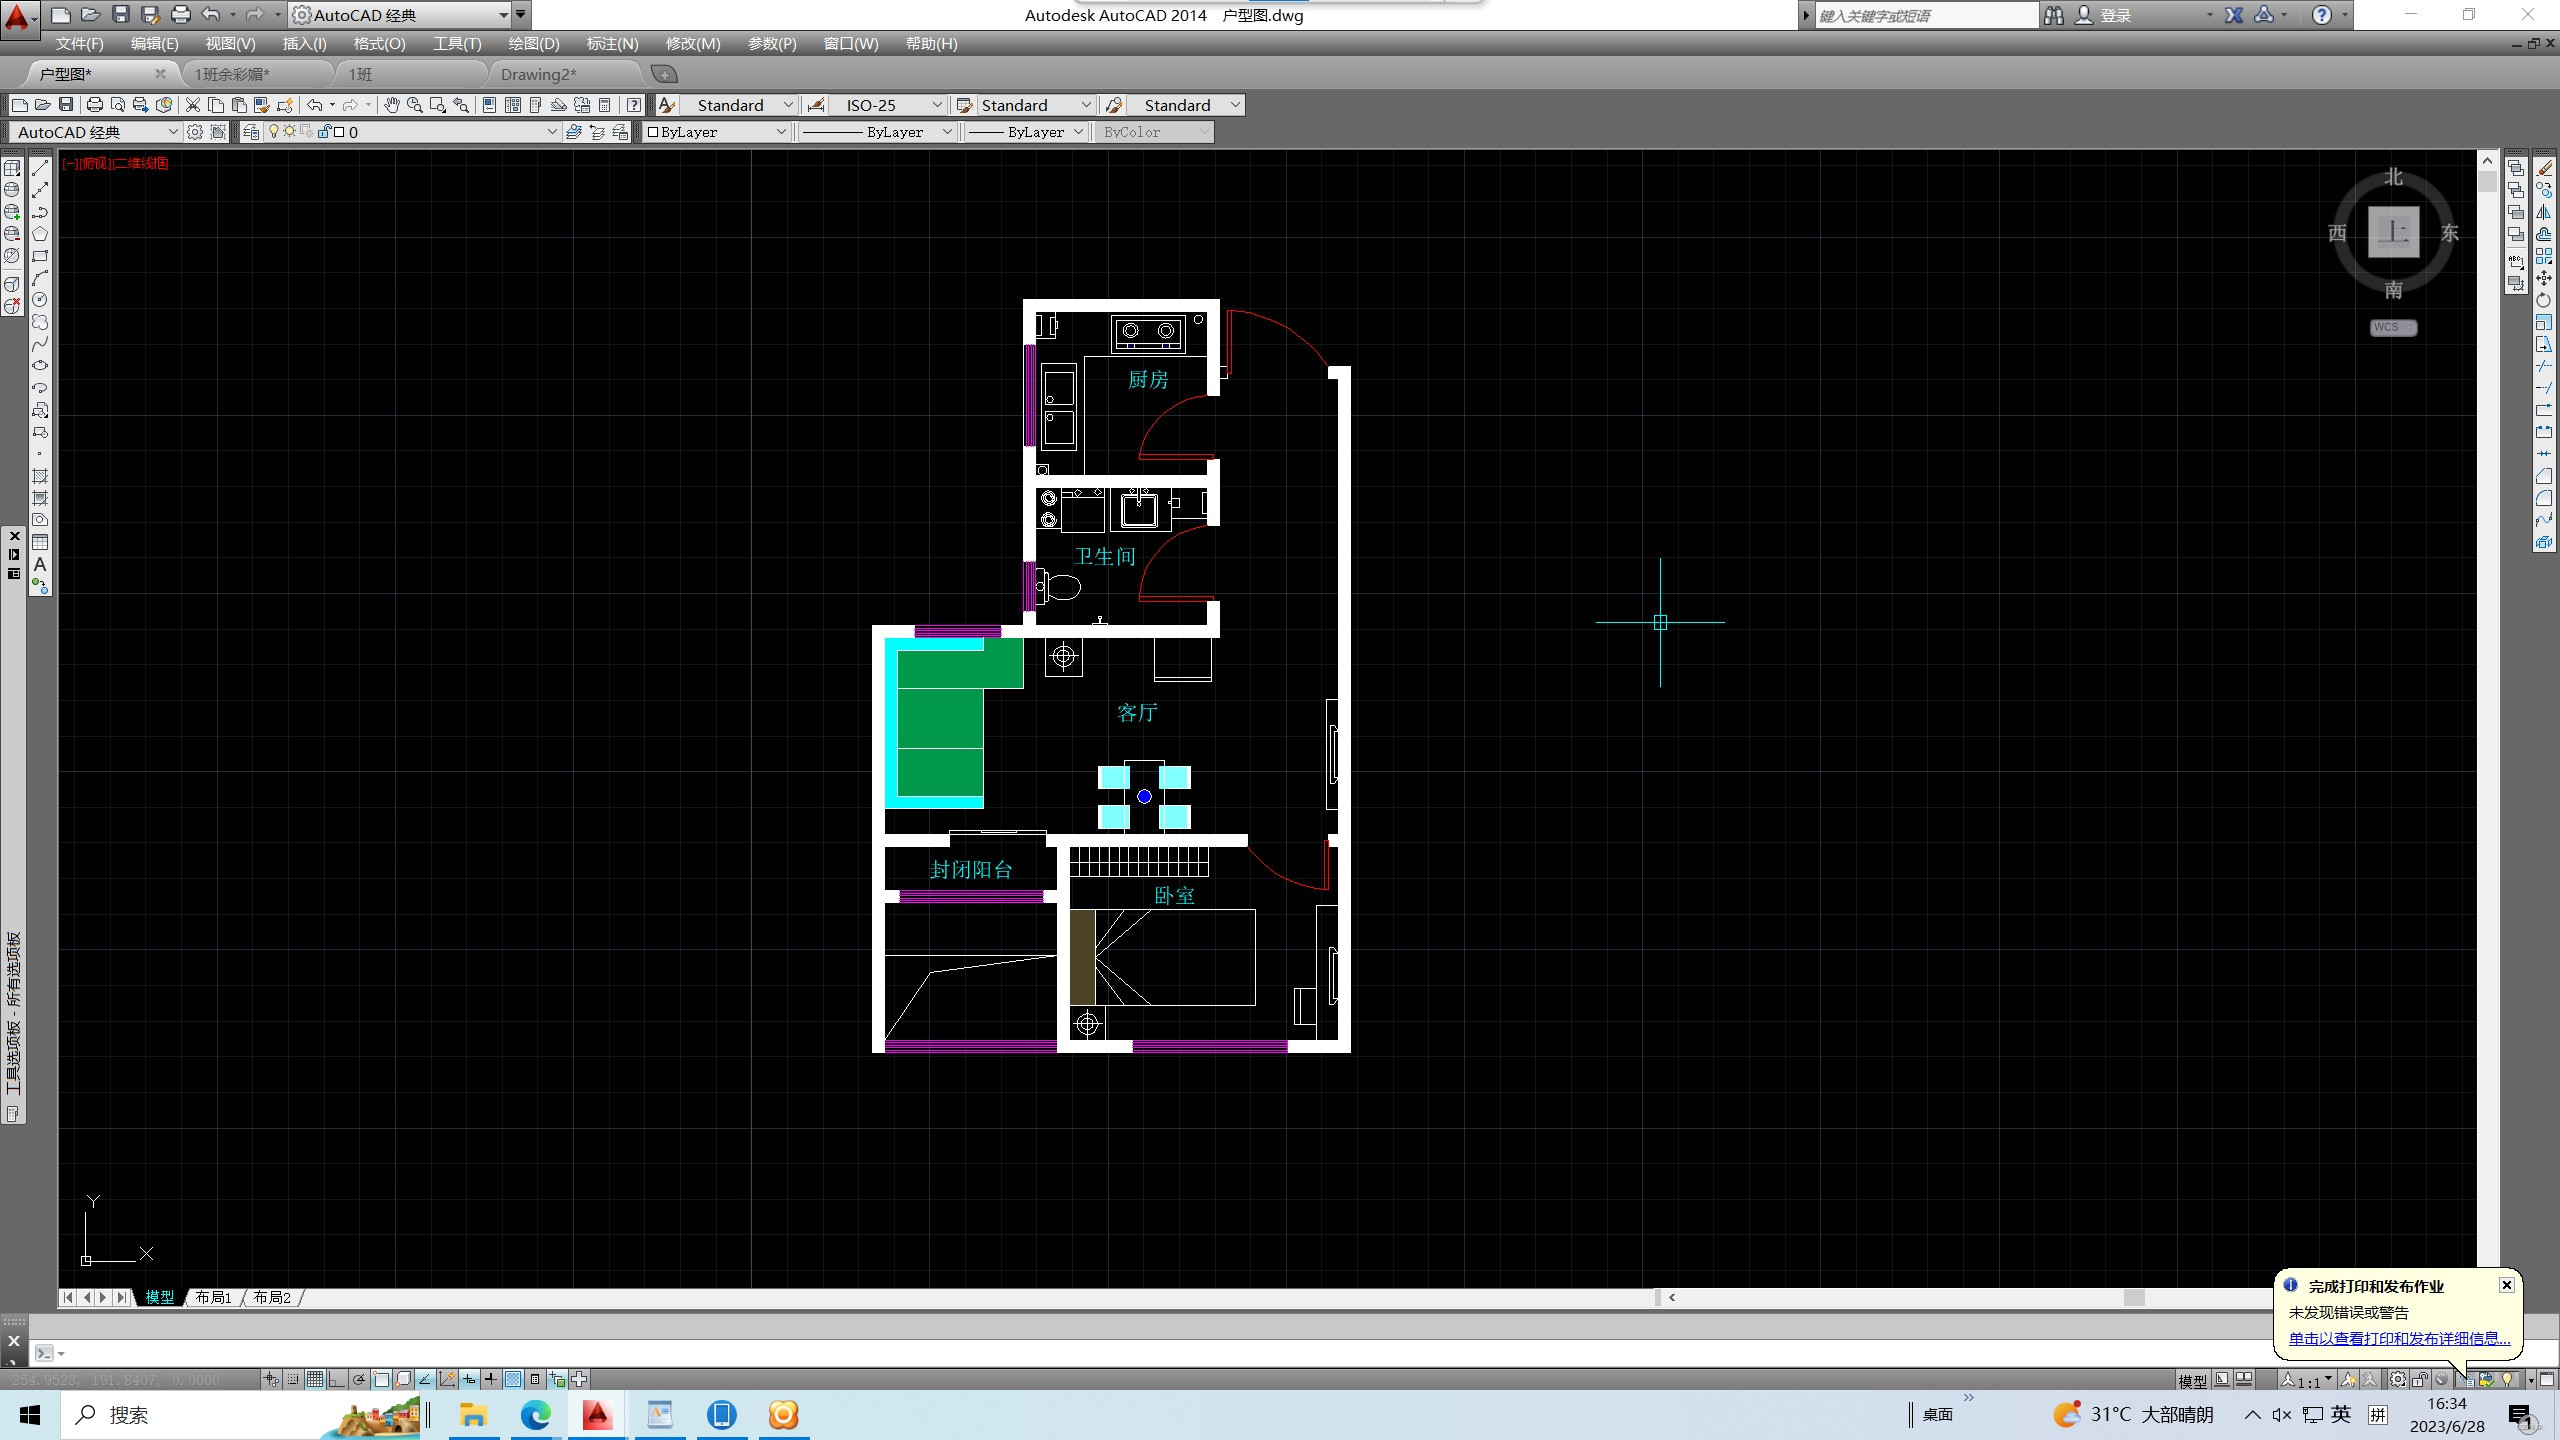Open the ByLayer color control dropdown
The width and height of the screenshot is (2560, 1440).
(x=781, y=132)
